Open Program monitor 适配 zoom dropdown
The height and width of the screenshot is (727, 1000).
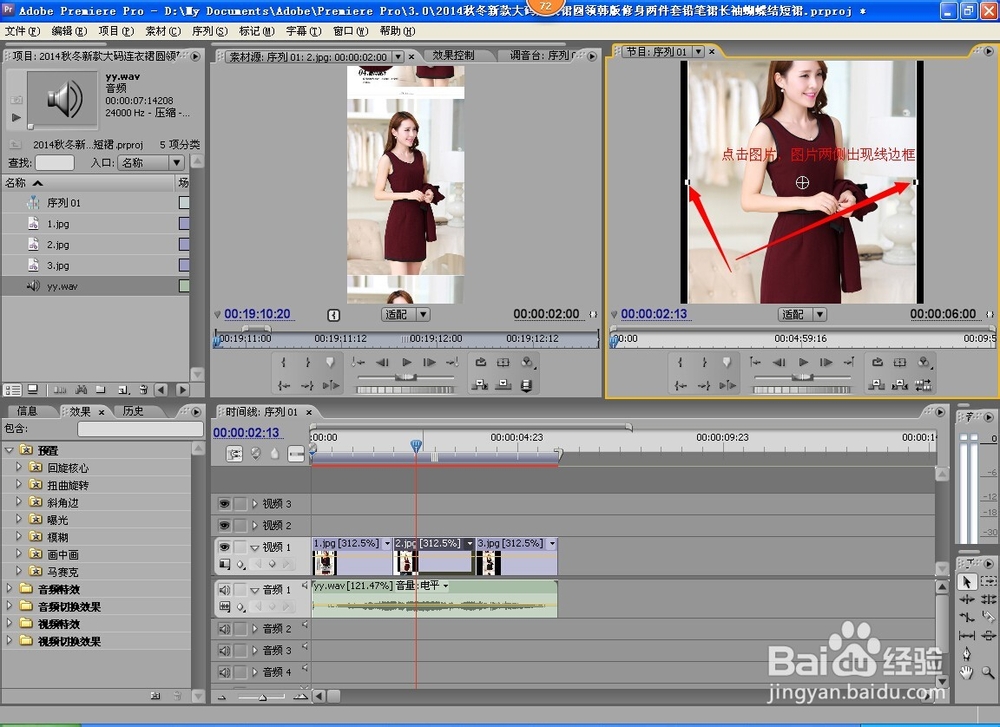click(803, 314)
